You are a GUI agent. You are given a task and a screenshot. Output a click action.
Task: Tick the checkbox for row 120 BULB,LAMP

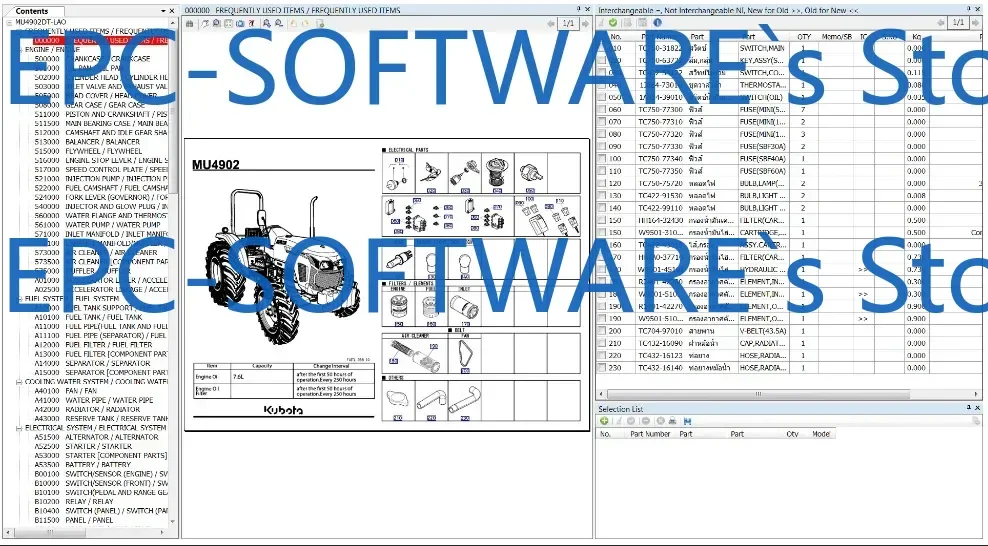point(602,183)
